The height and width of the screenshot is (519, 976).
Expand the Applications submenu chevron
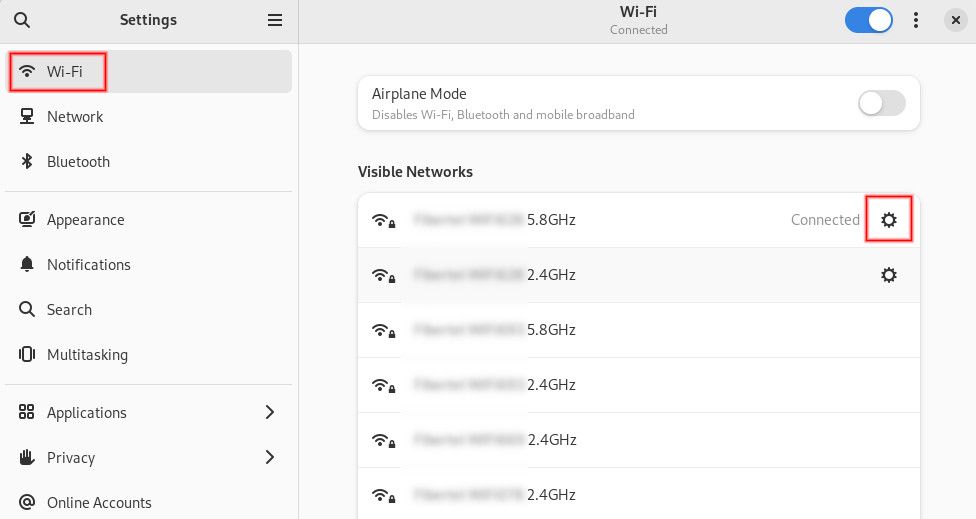point(270,413)
